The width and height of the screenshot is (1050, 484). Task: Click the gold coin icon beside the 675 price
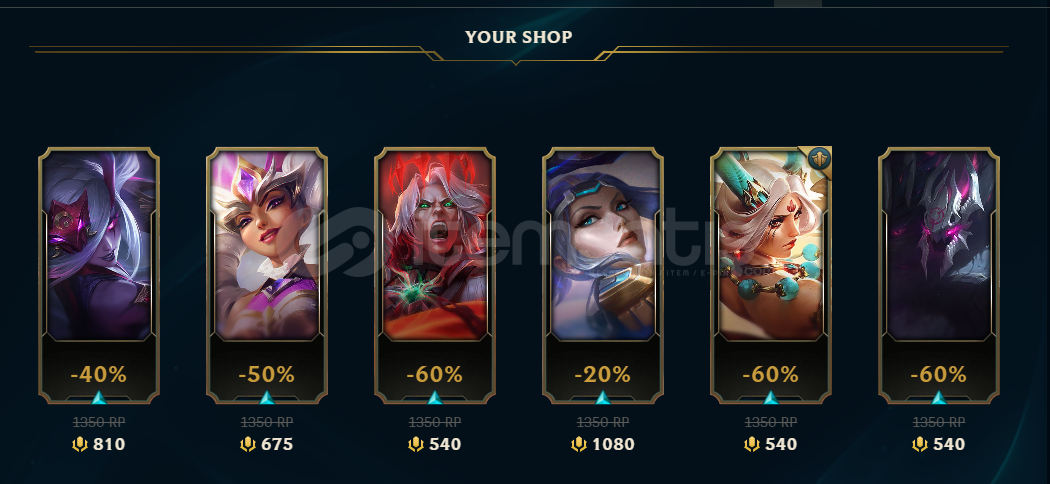pos(248,444)
